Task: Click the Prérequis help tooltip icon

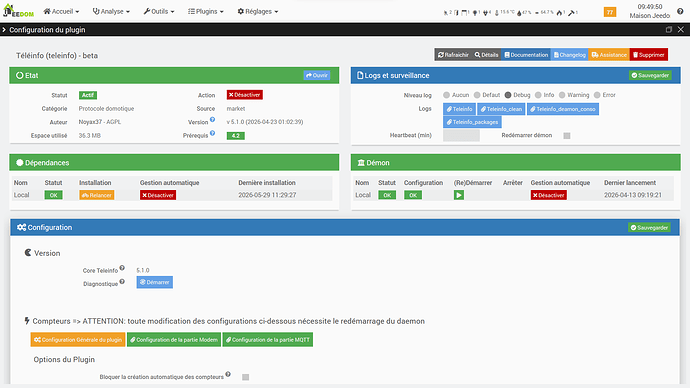Action: 213,133
